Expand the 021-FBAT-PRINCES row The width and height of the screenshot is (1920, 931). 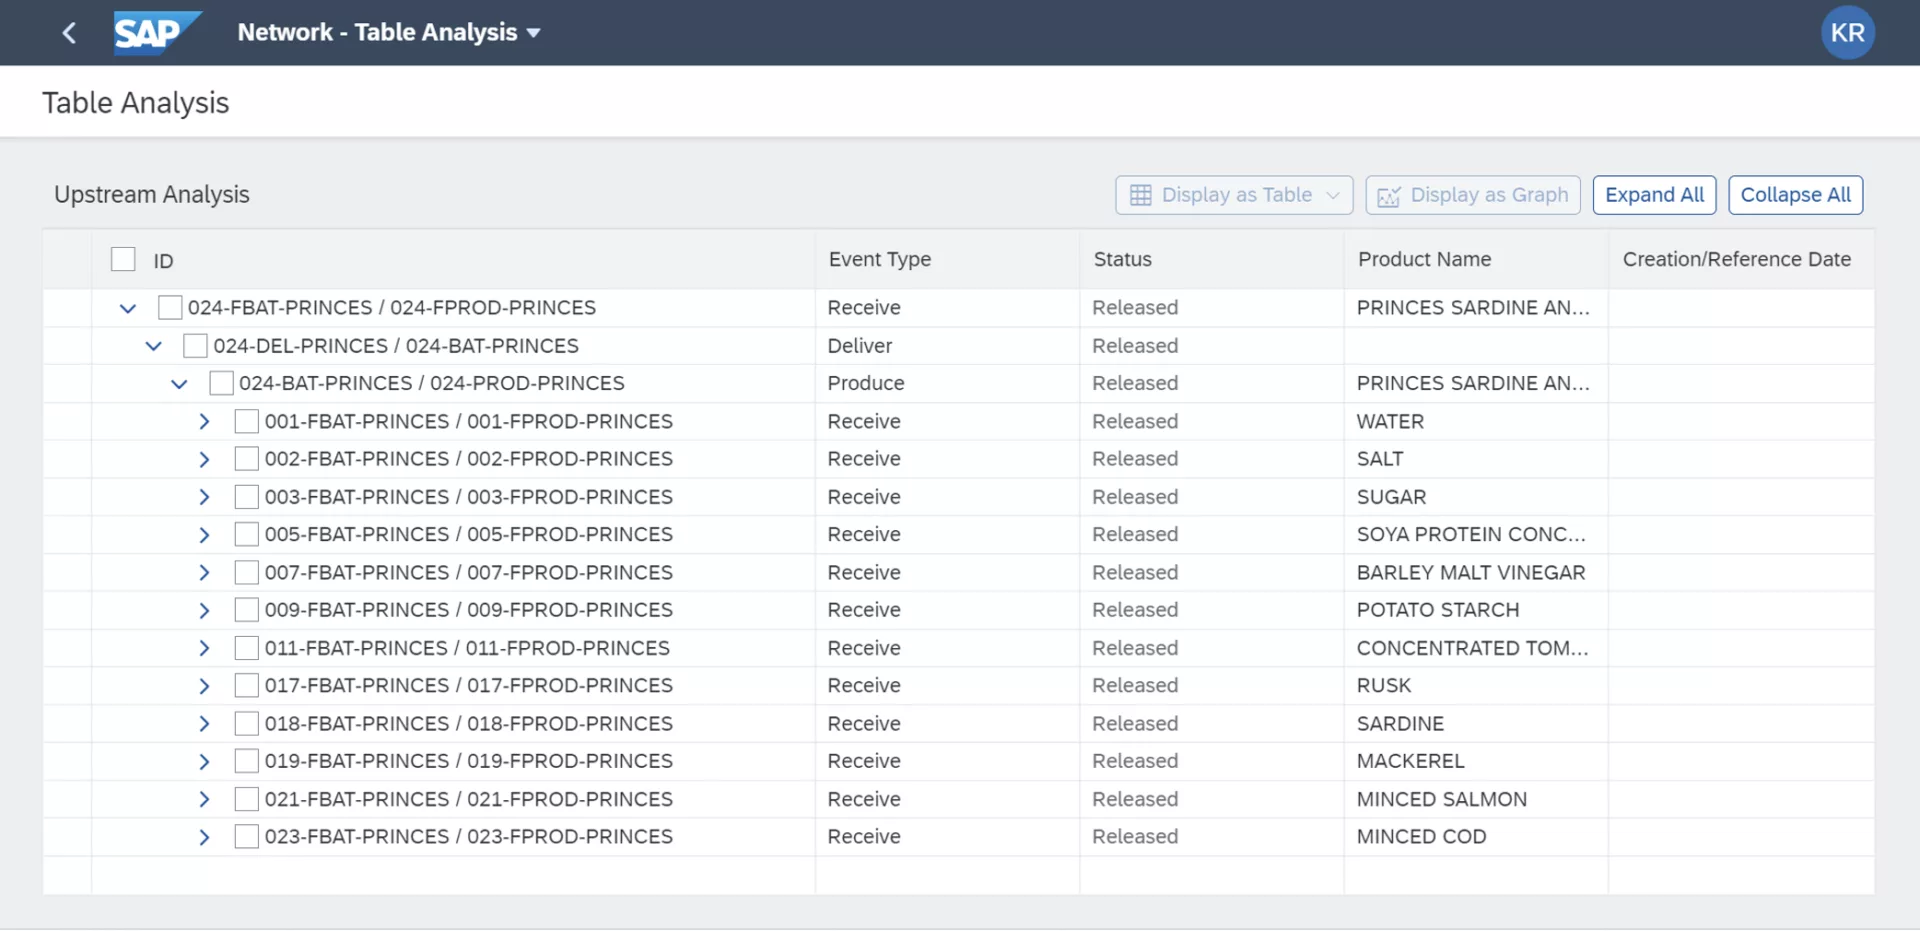click(204, 799)
